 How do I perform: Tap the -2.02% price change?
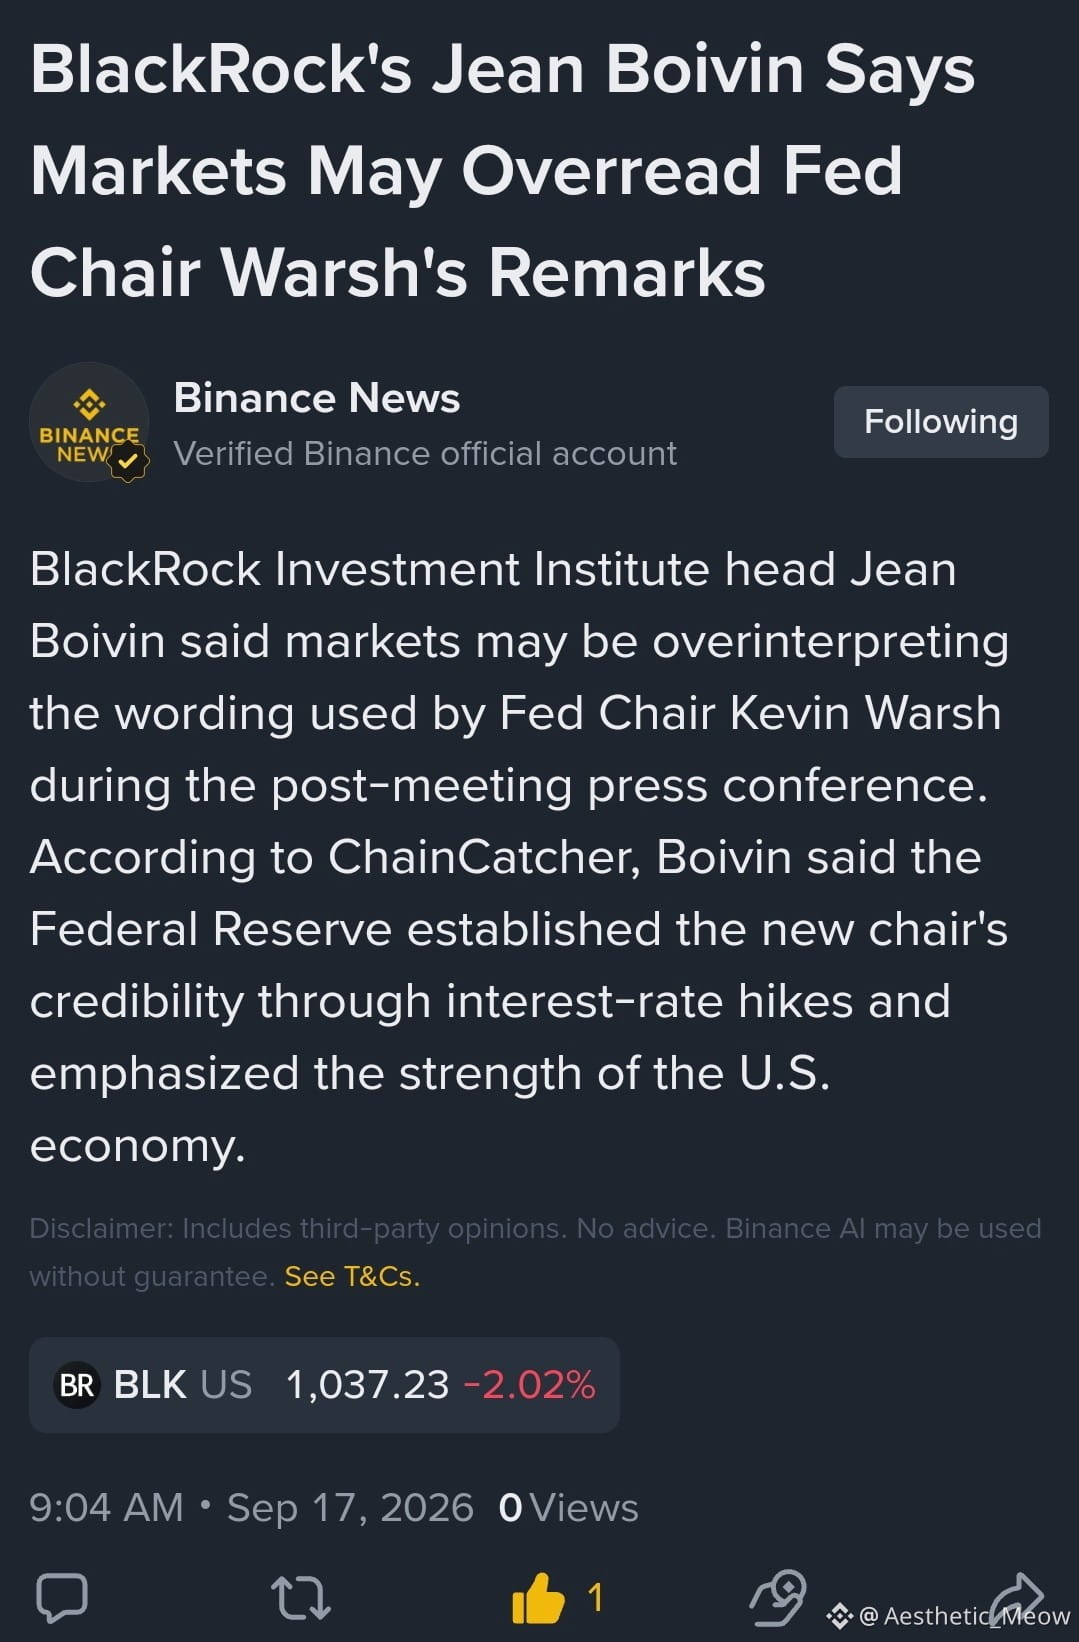coord(529,1385)
